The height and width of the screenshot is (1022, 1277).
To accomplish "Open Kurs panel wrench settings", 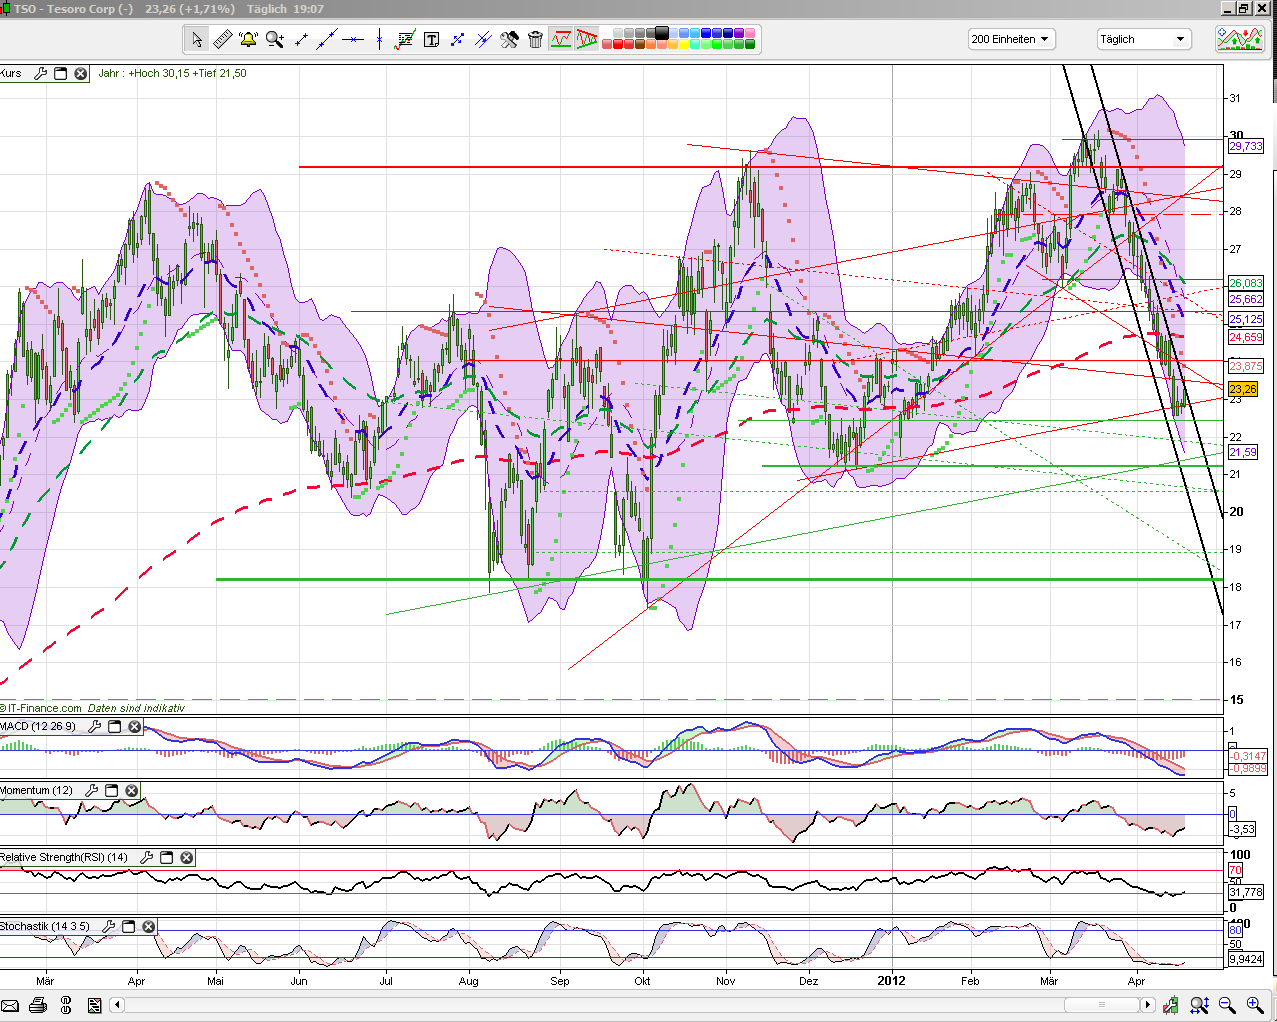I will click(x=41, y=73).
